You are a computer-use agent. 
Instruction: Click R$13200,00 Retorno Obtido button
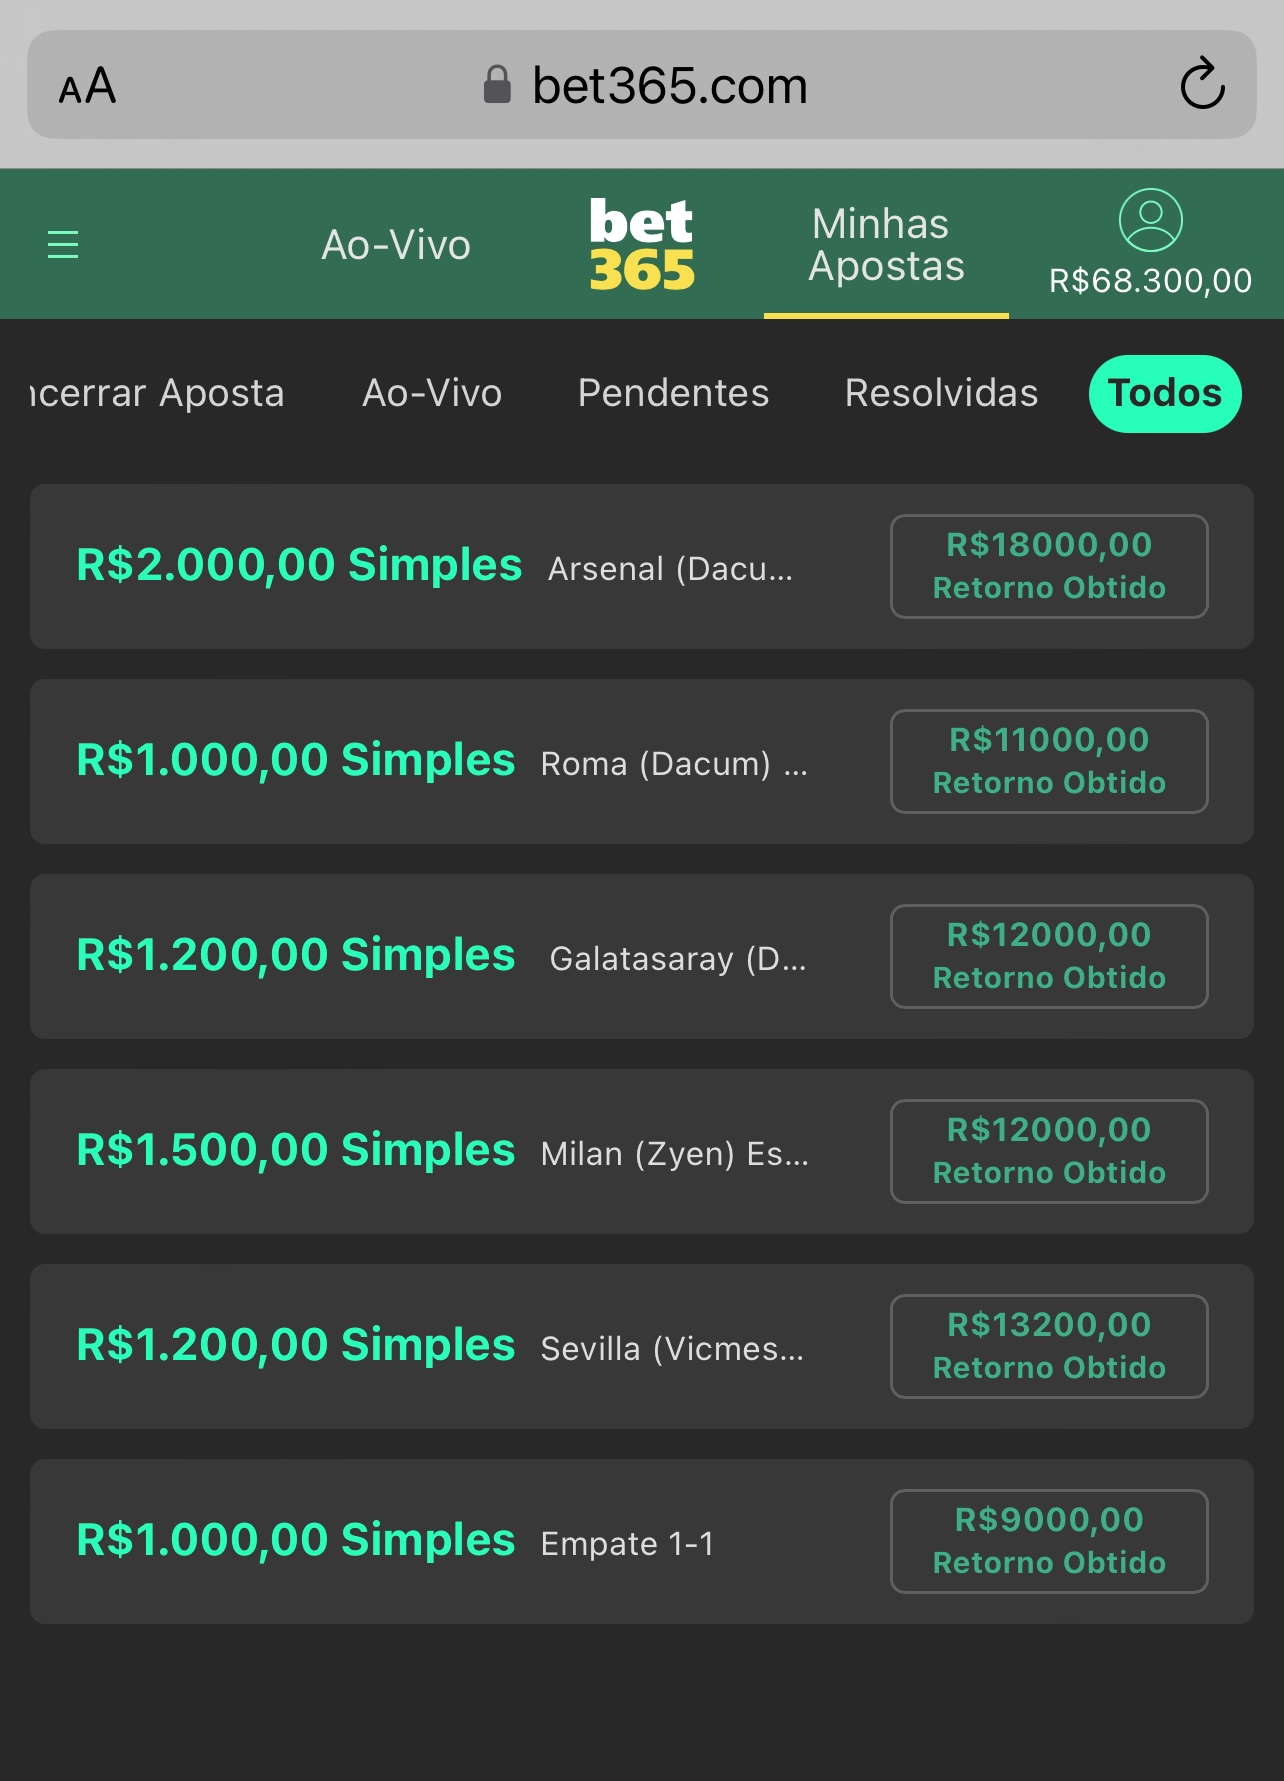(1049, 1346)
